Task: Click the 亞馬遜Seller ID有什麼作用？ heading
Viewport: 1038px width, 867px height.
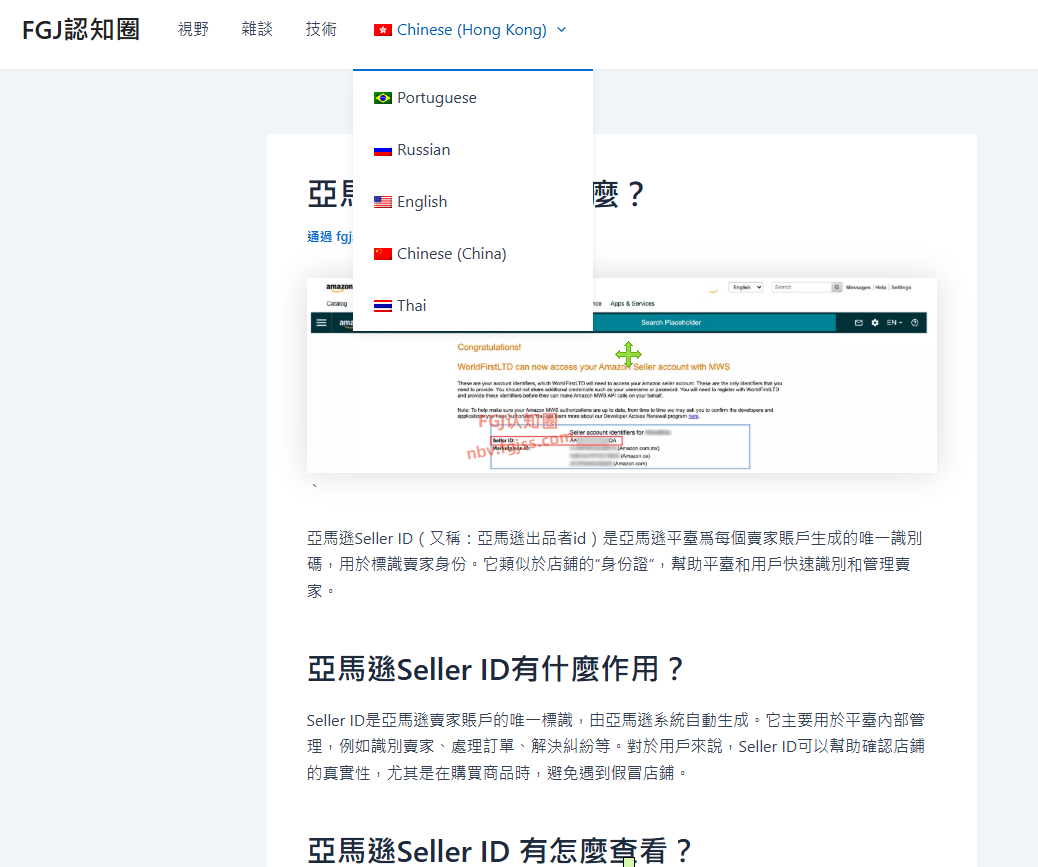Action: pos(496,669)
